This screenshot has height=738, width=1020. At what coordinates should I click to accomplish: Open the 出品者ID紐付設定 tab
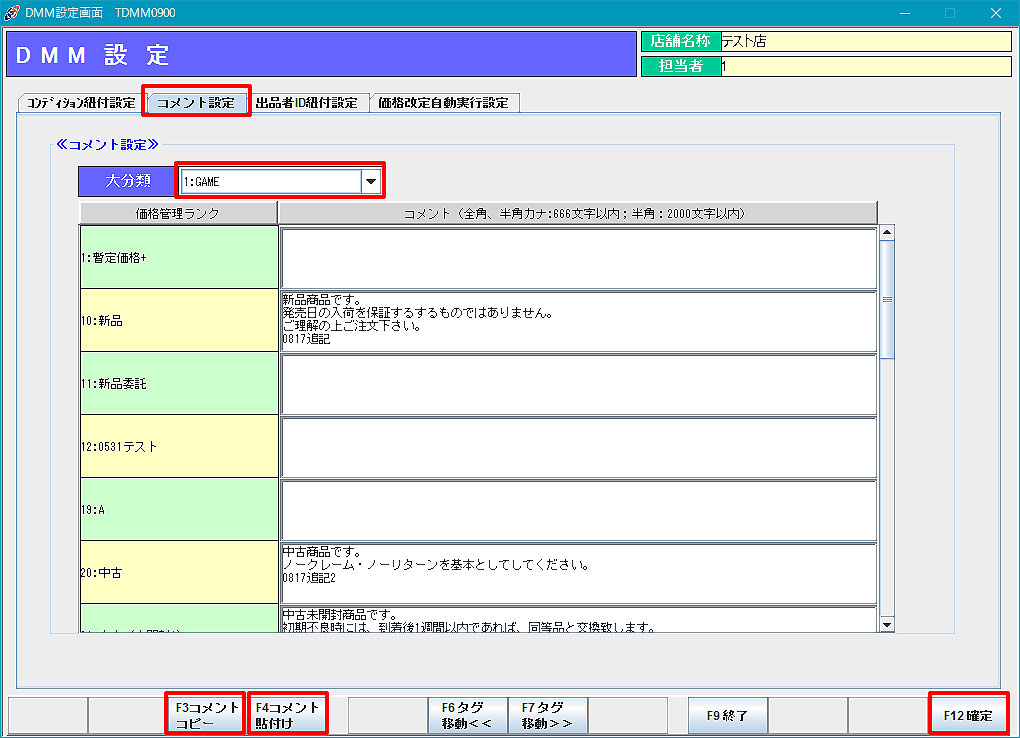(x=307, y=103)
